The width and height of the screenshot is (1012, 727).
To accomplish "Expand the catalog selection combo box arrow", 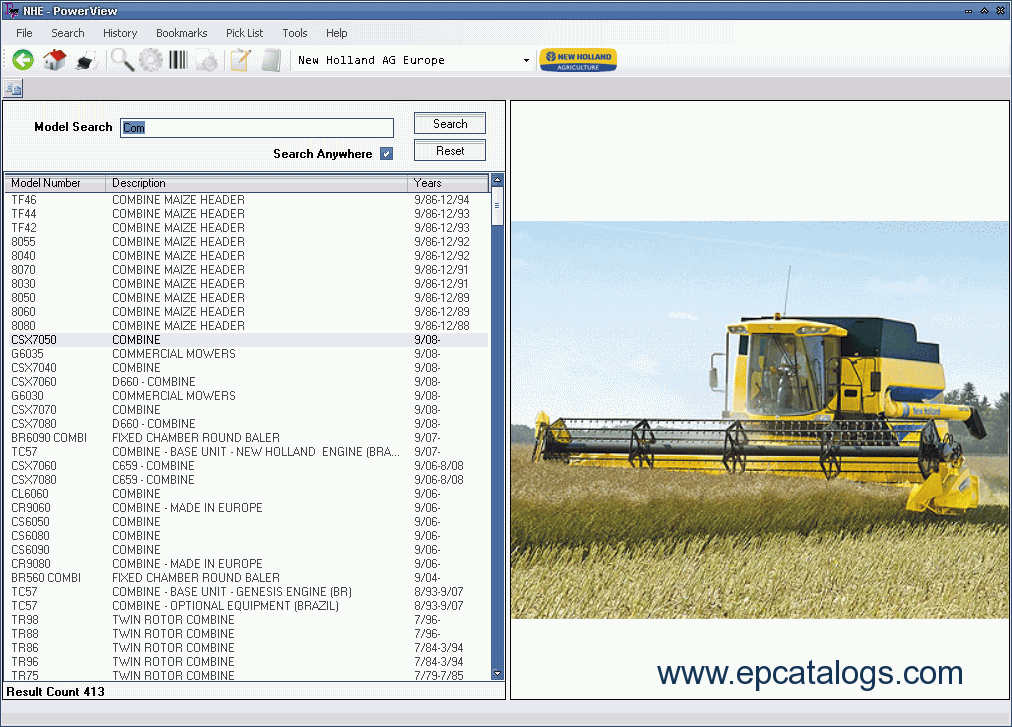I will (x=525, y=60).
